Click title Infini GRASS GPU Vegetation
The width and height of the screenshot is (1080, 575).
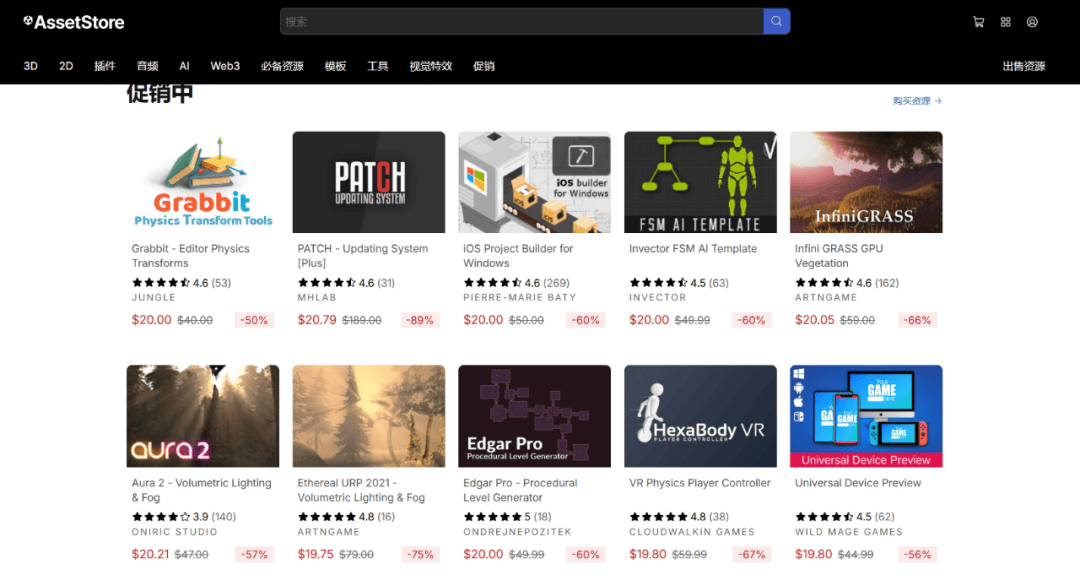[839, 255]
